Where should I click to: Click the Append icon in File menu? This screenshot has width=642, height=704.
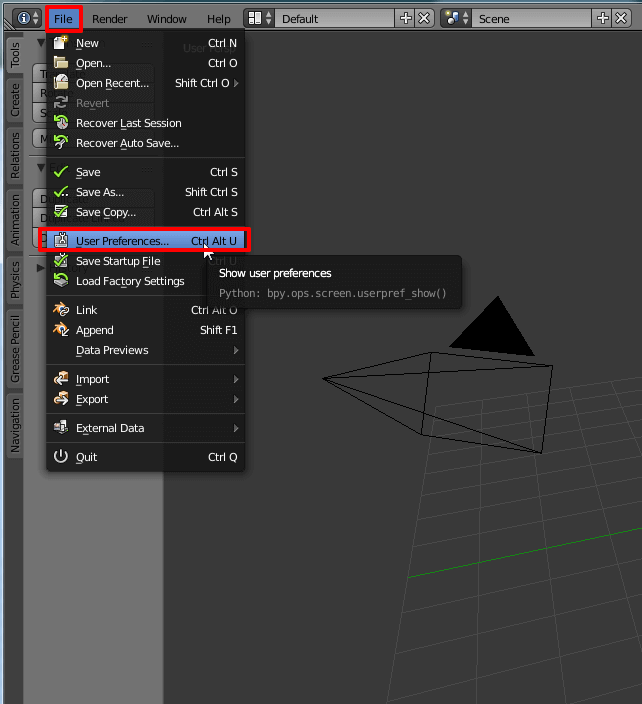tap(61, 330)
